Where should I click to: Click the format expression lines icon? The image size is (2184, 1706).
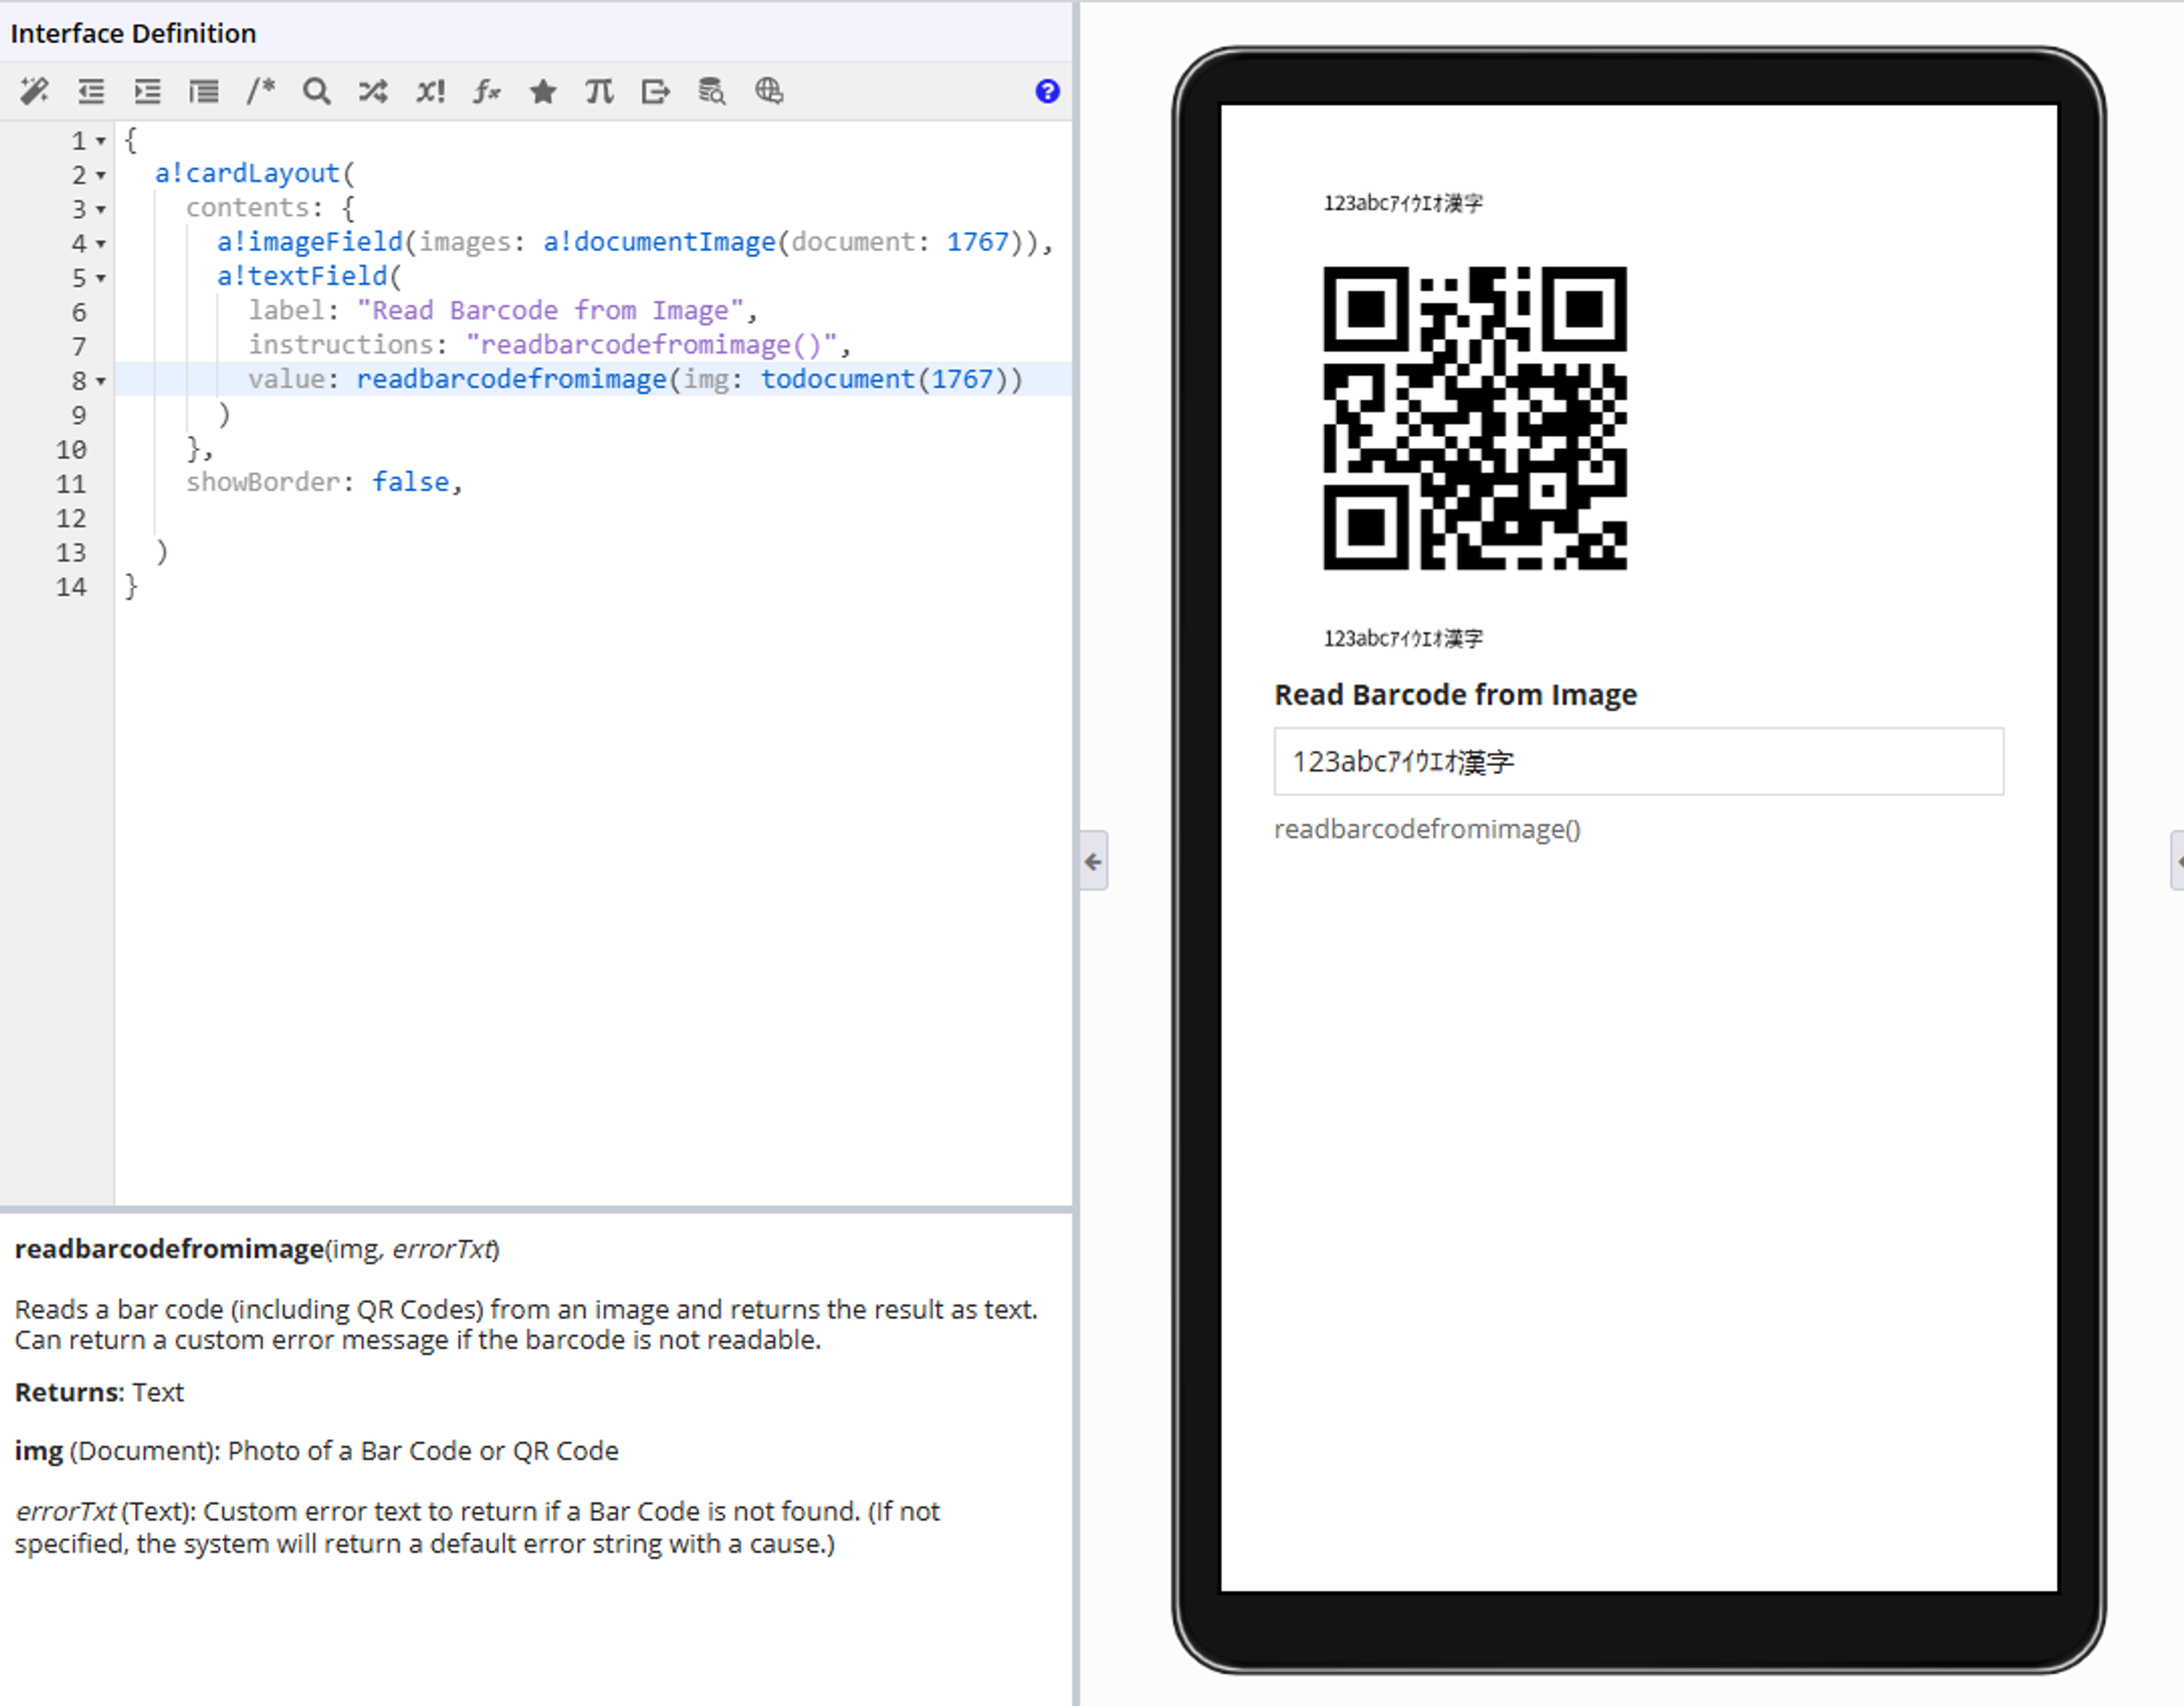tap(204, 91)
